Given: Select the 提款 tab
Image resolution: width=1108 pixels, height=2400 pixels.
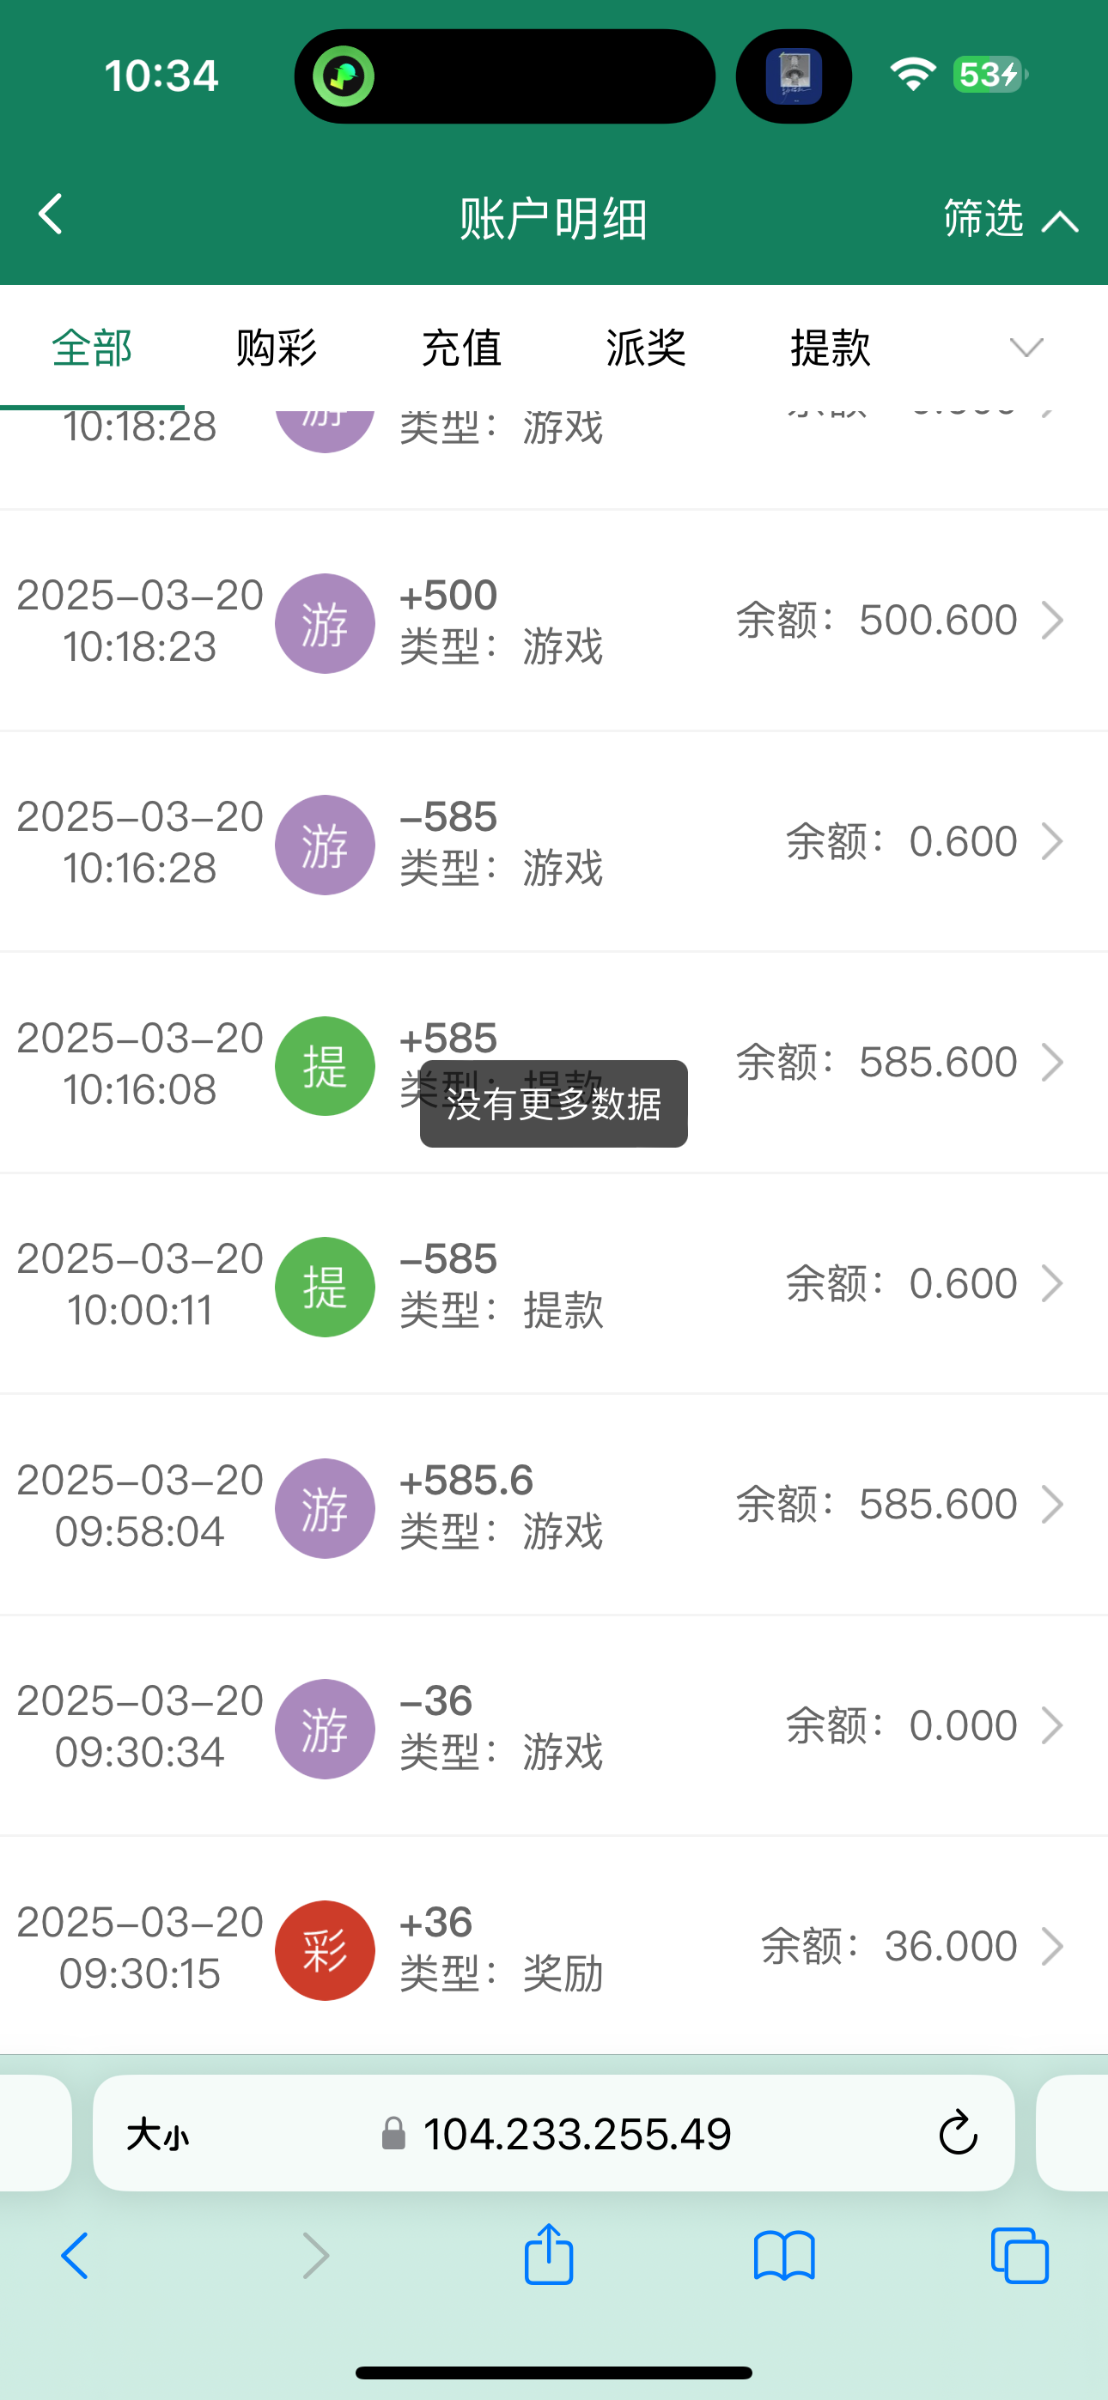Looking at the screenshot, I should [x=830, y=348].
